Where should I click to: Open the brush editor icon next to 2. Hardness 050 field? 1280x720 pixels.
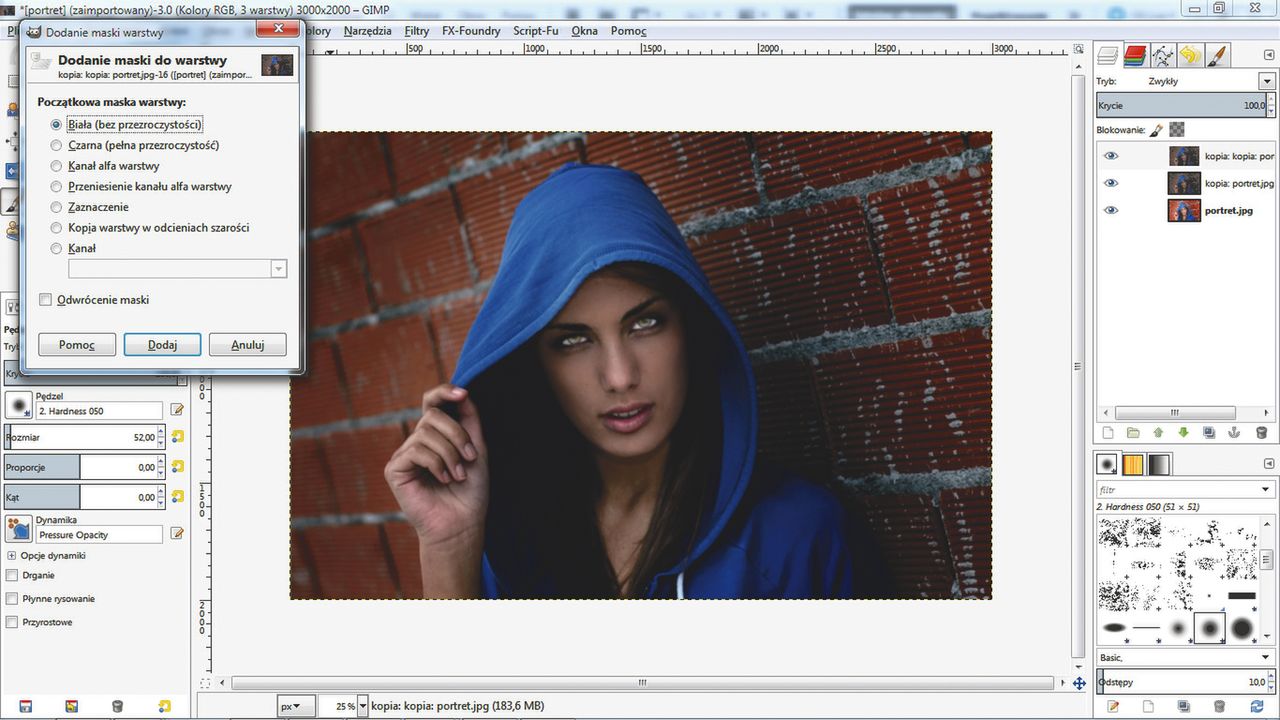(178, 410)
